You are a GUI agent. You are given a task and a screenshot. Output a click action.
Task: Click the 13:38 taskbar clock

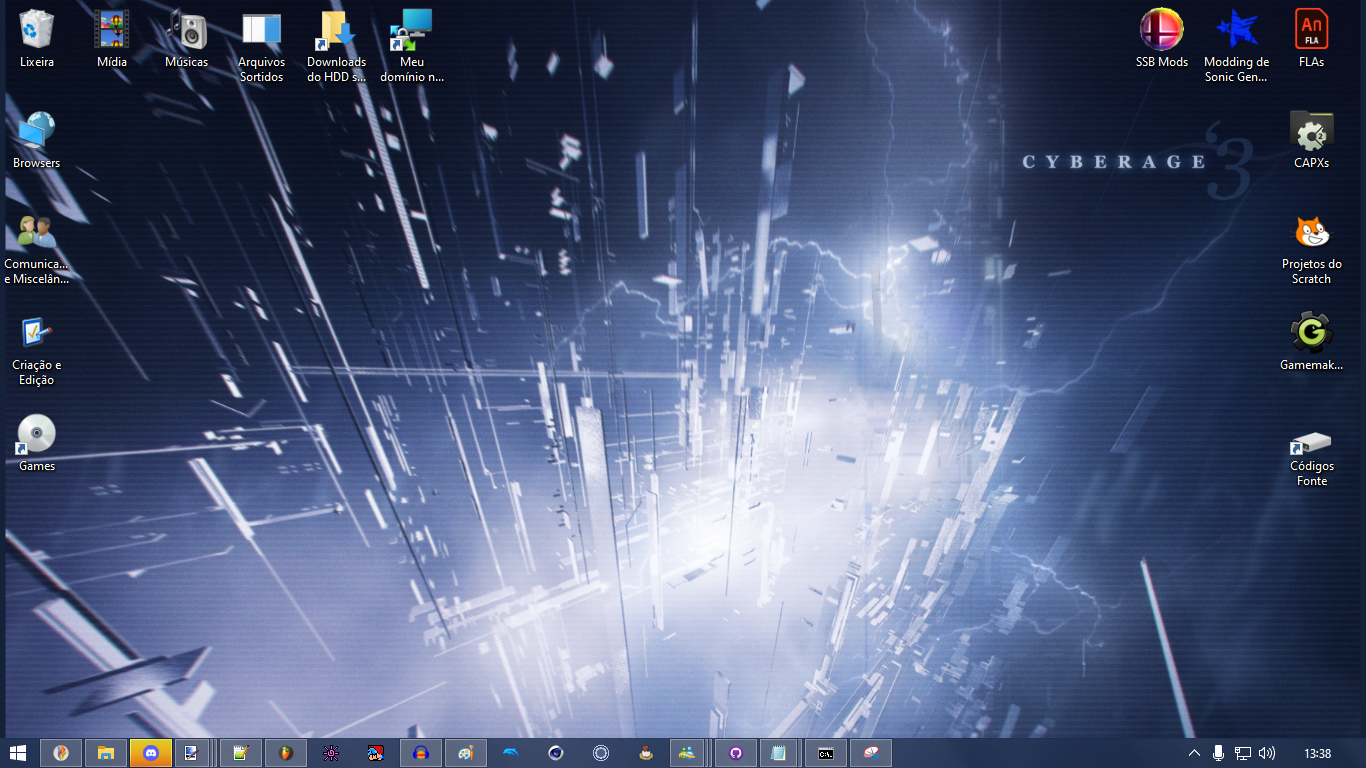(1318, 753)
